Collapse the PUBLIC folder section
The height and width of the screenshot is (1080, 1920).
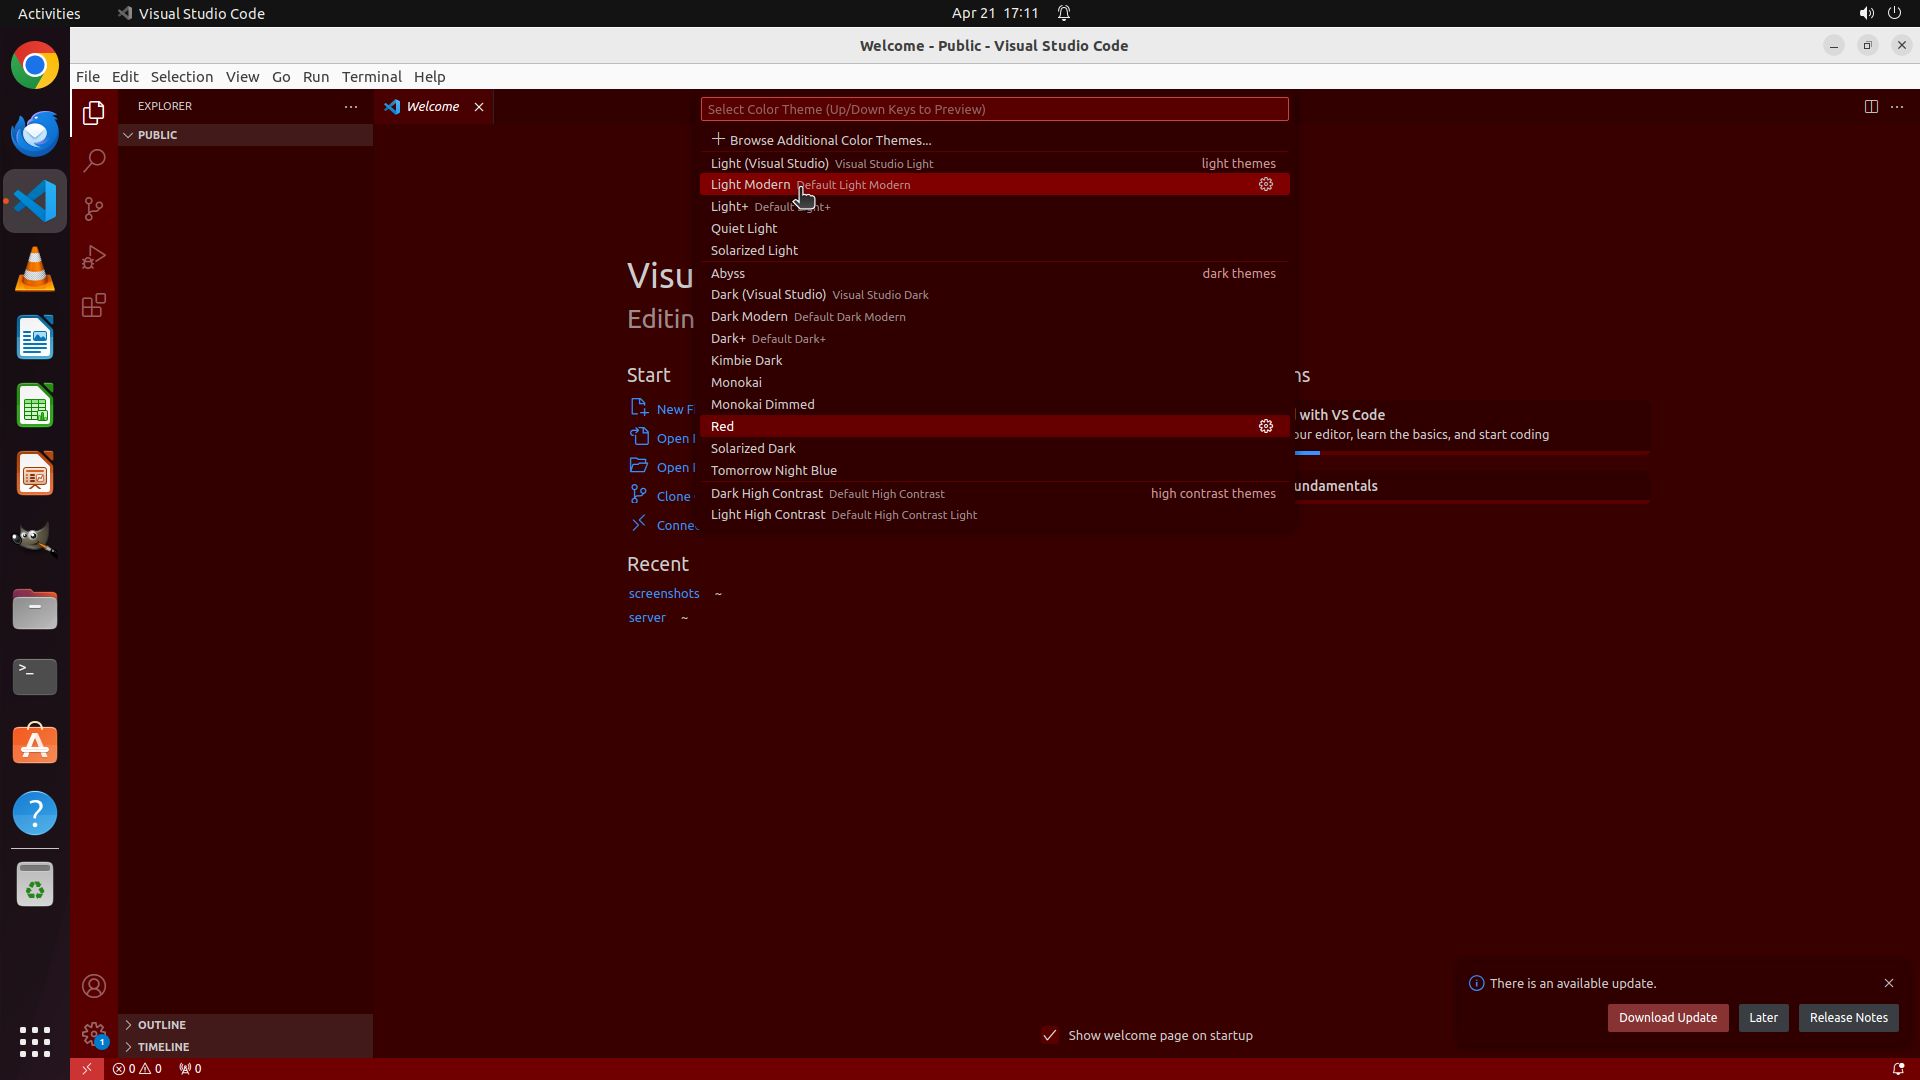[x=157, y=135]
